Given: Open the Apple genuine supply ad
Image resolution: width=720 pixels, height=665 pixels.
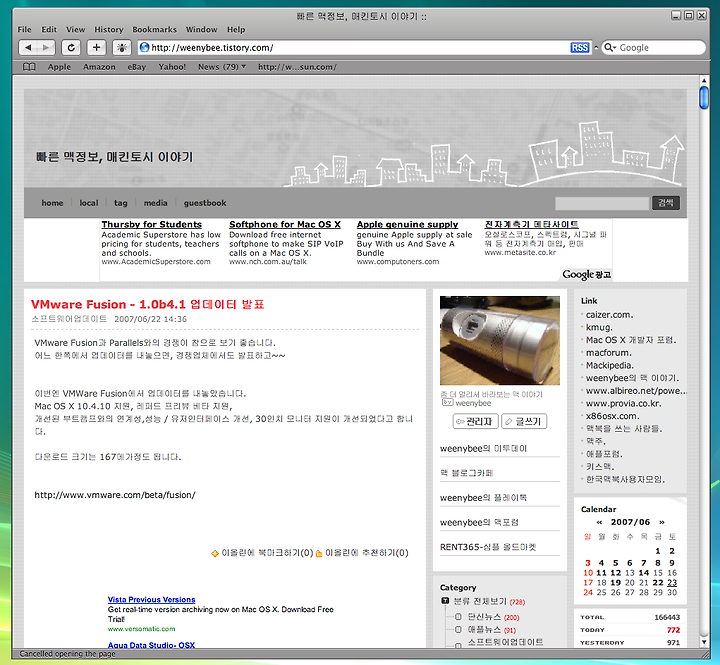Looking at the screenshot, I should coord(407,225).
